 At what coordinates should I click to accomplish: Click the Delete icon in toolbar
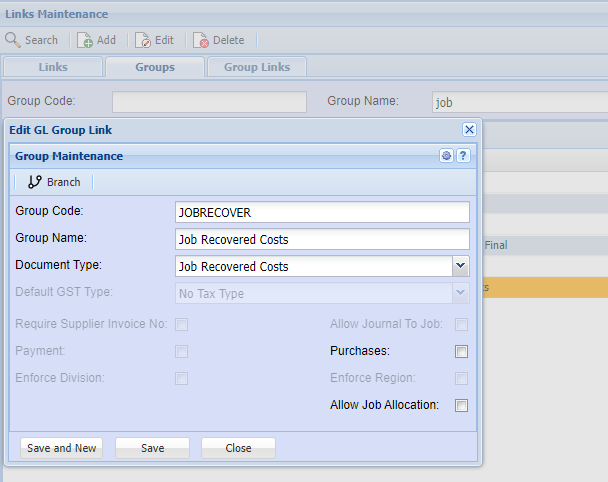(x=201, y=40)
